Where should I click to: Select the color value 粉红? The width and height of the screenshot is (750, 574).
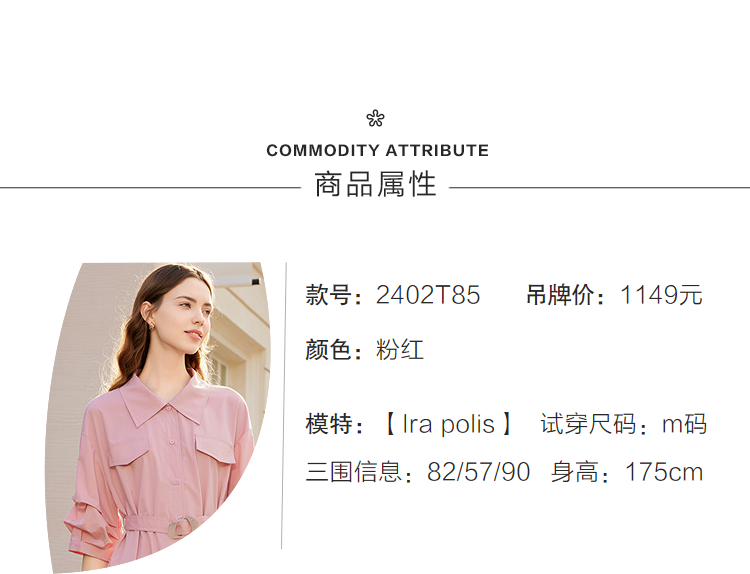click(x=400, y=350)
